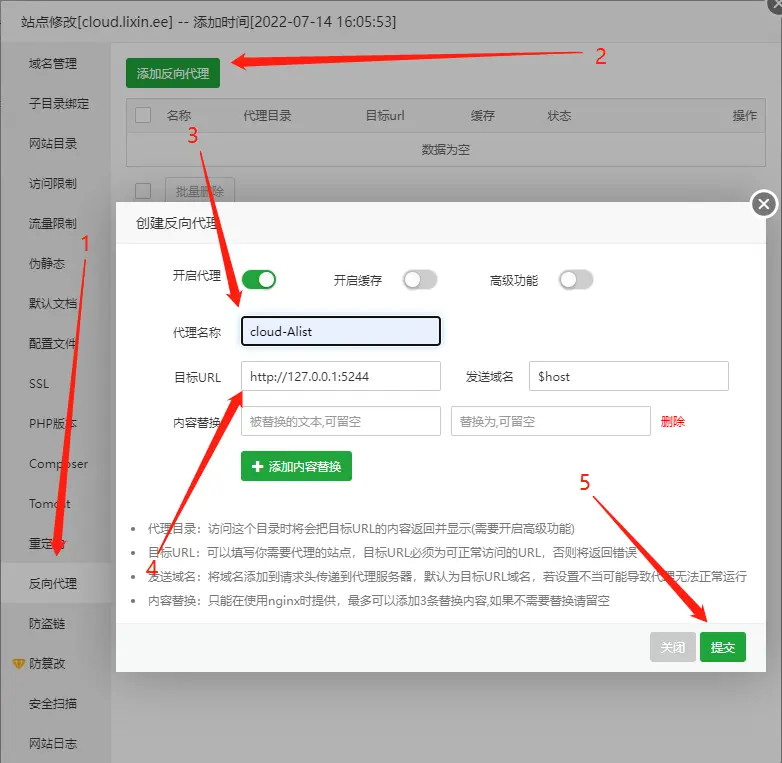The width and height of the screenshot is (782, 763).
Task: Open the 网站日志 sidebar tab
Action: pos(53,743)
